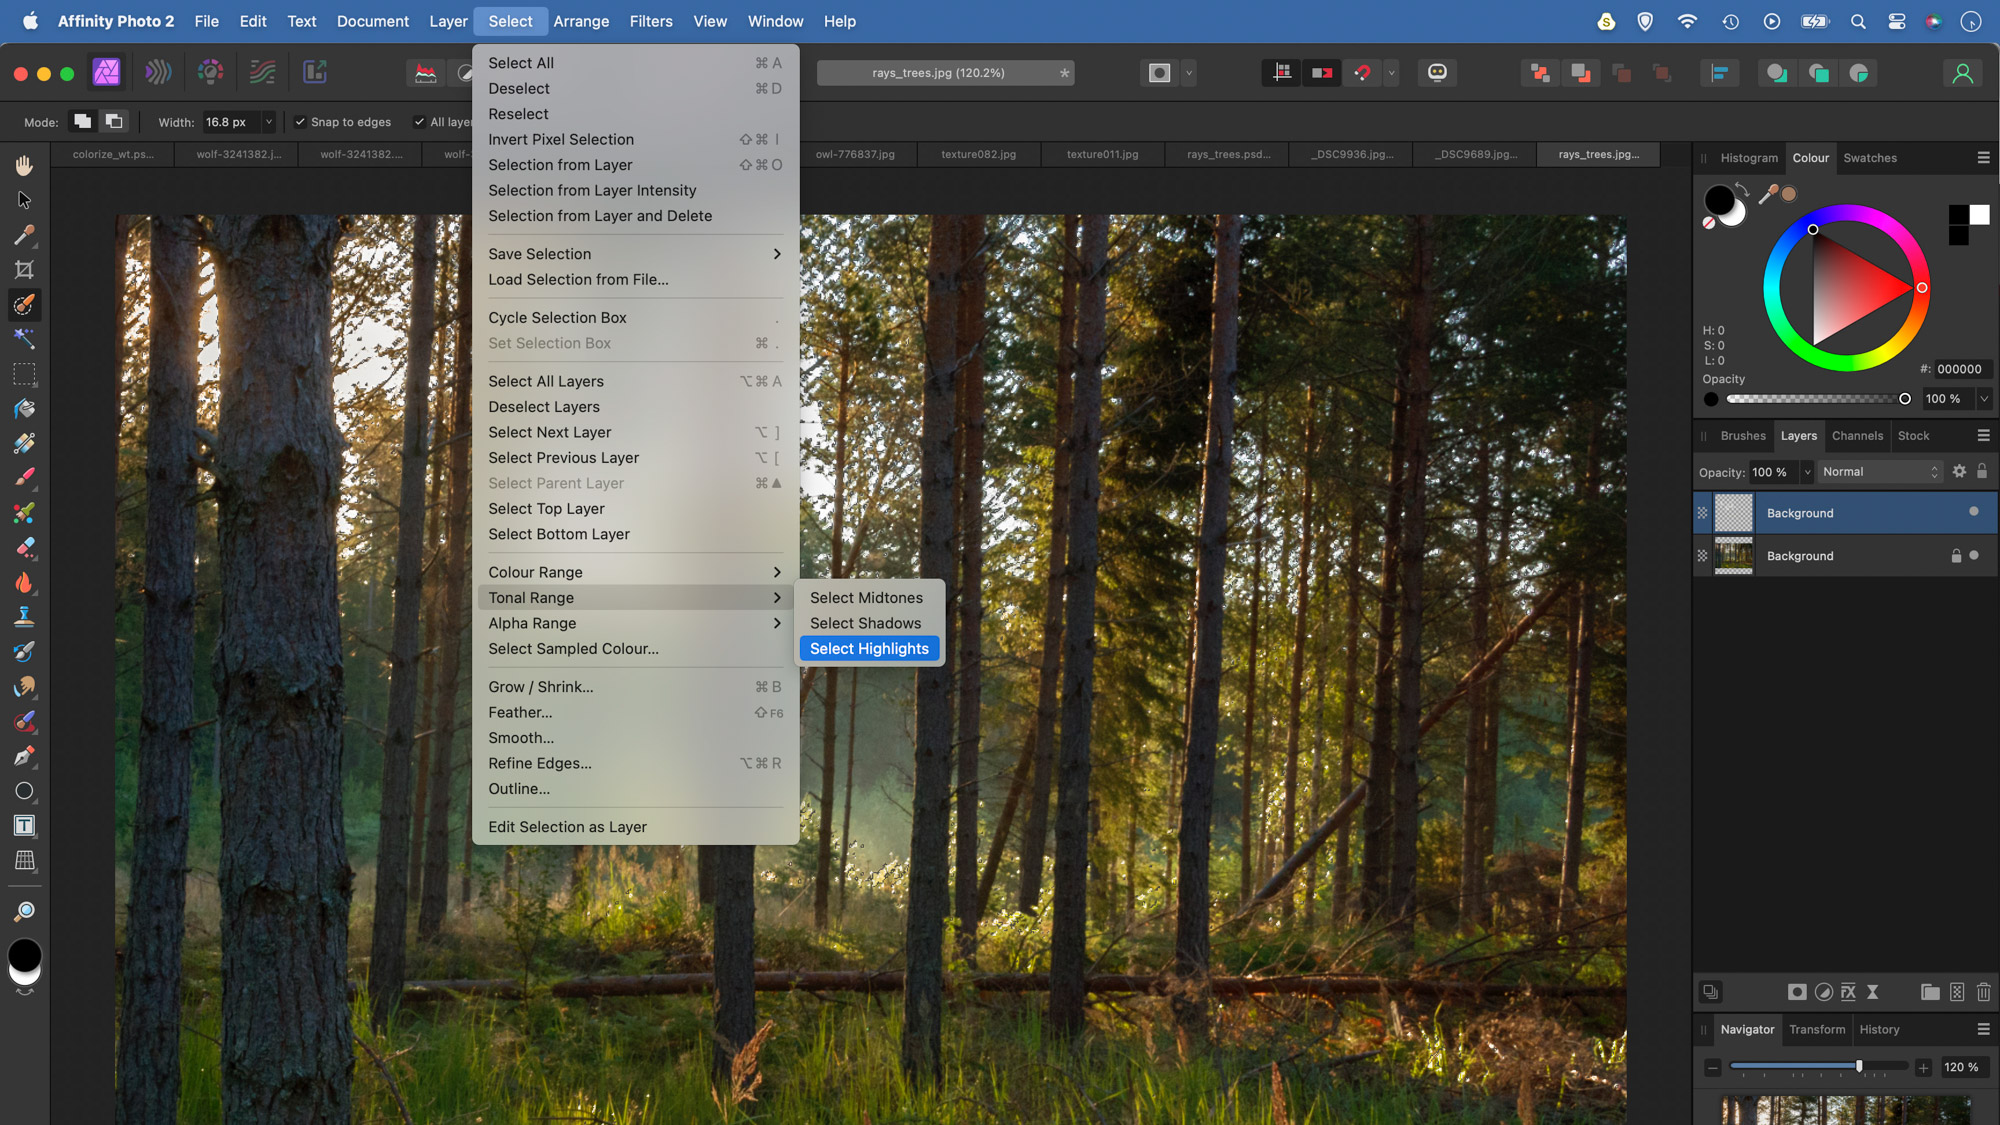
Task: Select the Burn flame tool
Action: 24,583
